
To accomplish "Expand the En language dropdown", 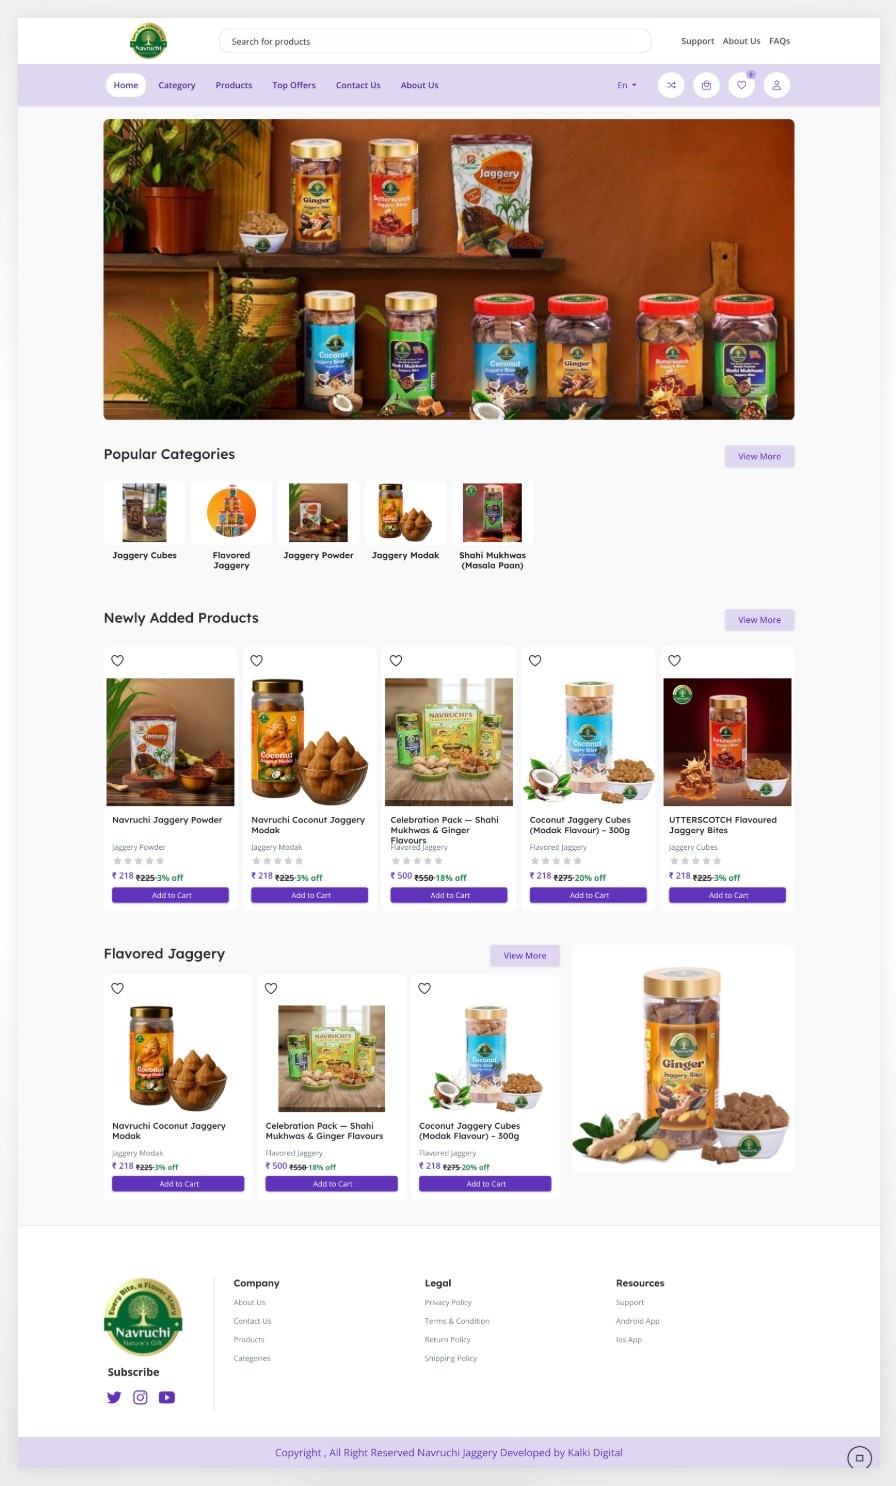I will (627, 85).
